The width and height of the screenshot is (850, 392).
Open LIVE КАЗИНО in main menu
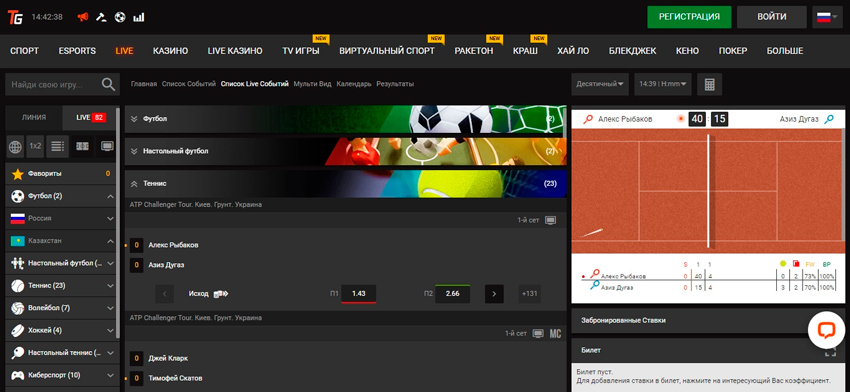pos(235,51)
